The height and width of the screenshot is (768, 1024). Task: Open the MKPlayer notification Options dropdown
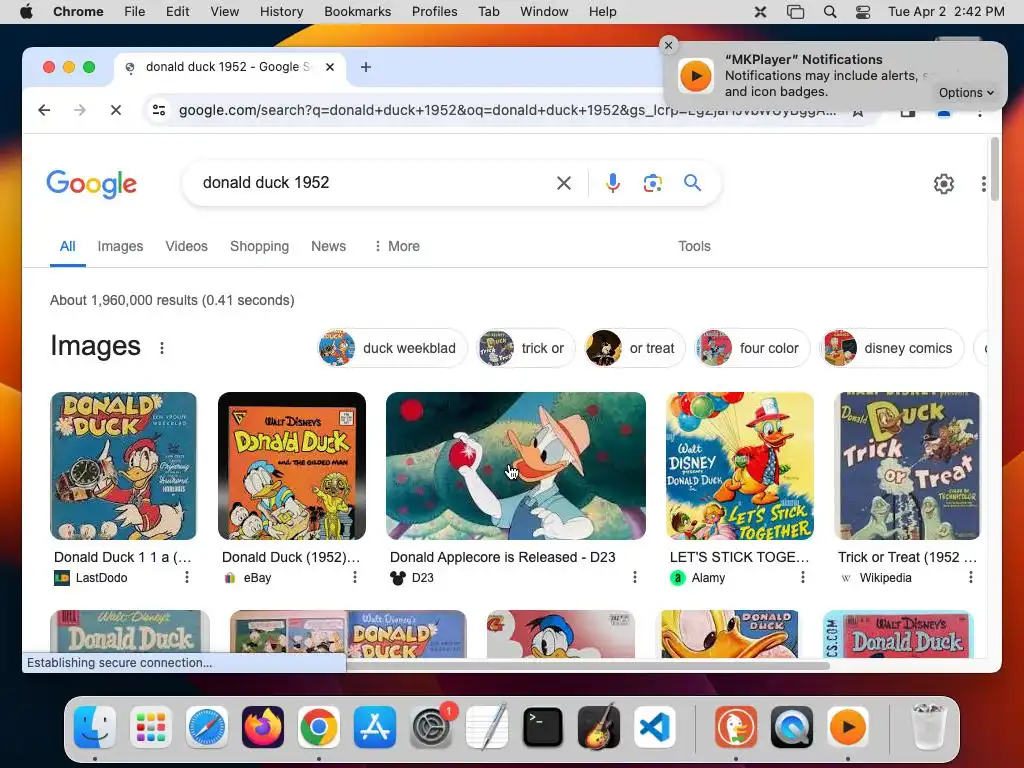tap(966, 93)
